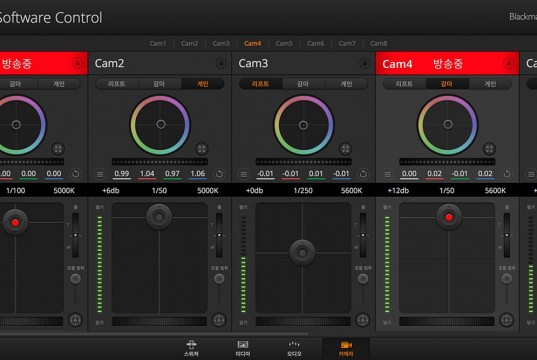Click the Cam3 master wheel slider
This screenshot has width=537, height=360.
(303, 162)
